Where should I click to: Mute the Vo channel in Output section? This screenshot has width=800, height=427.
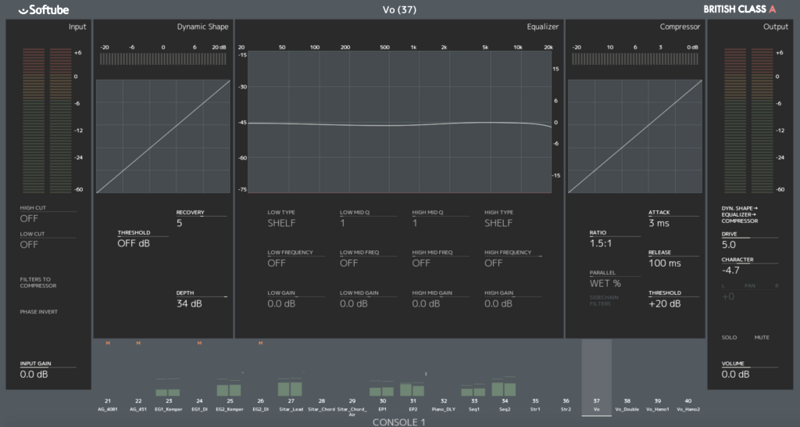762,338
